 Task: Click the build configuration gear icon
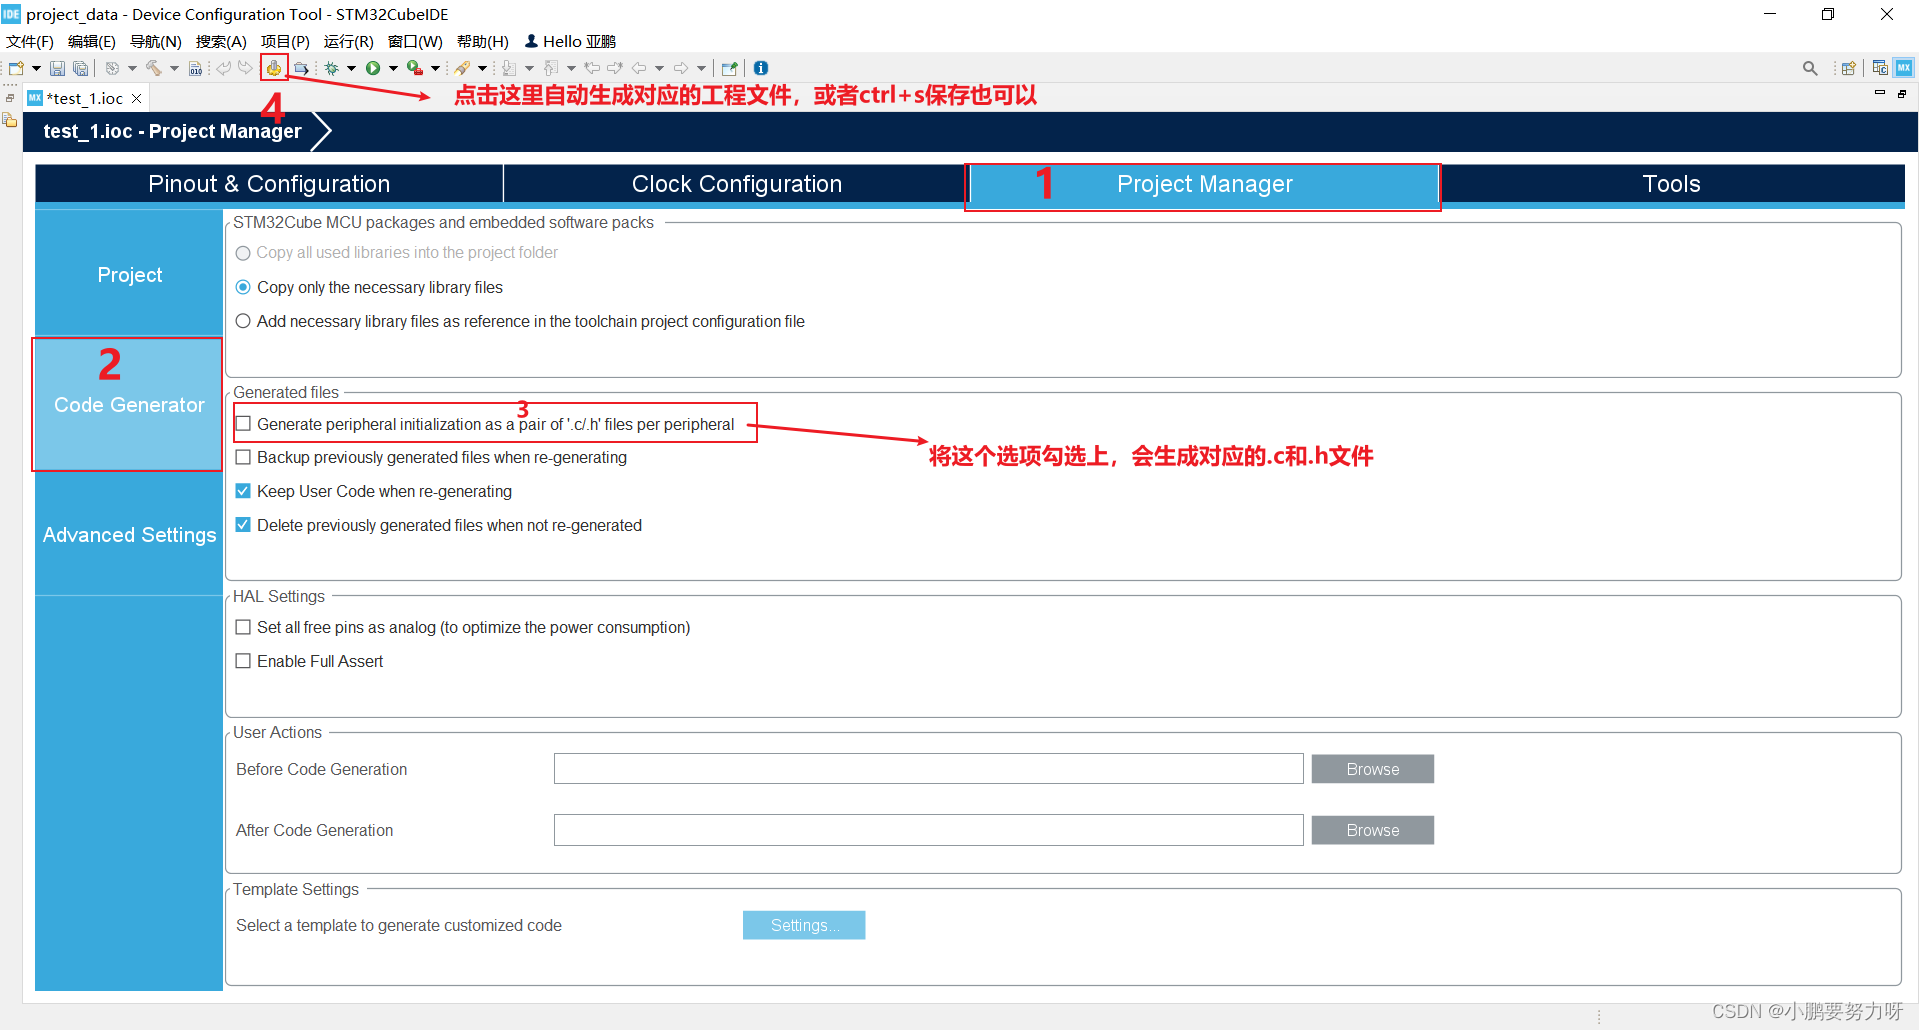pyautogui.click(x=112, y=68)
